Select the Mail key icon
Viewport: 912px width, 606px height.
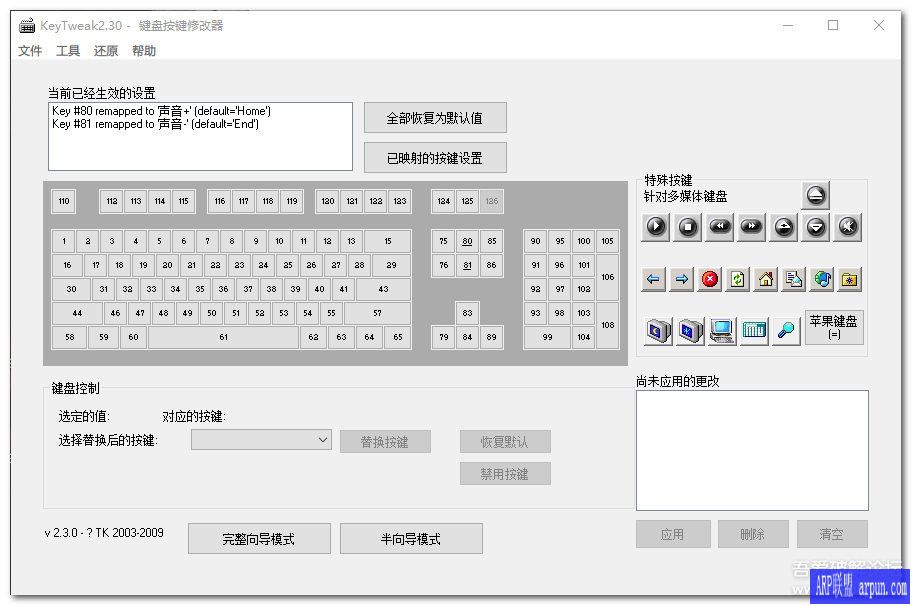[794, 280]
